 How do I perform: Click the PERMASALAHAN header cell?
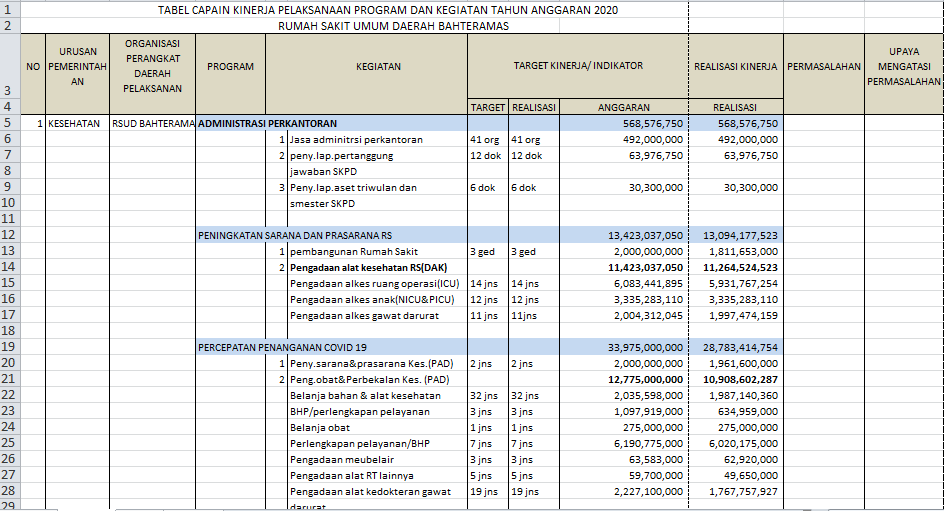pos(824,66)
